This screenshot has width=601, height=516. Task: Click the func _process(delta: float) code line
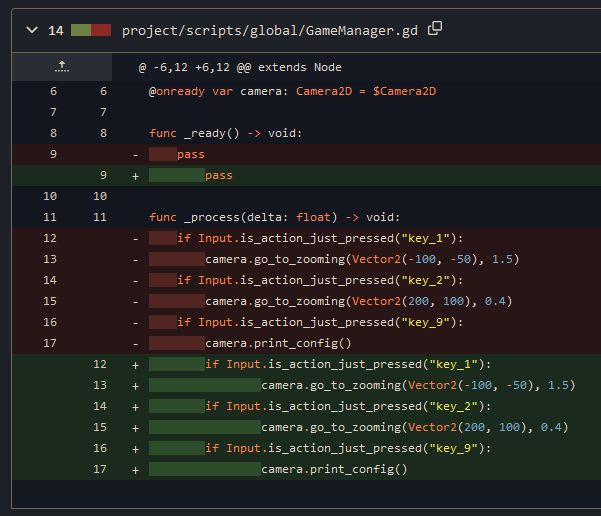coord(270,217)
